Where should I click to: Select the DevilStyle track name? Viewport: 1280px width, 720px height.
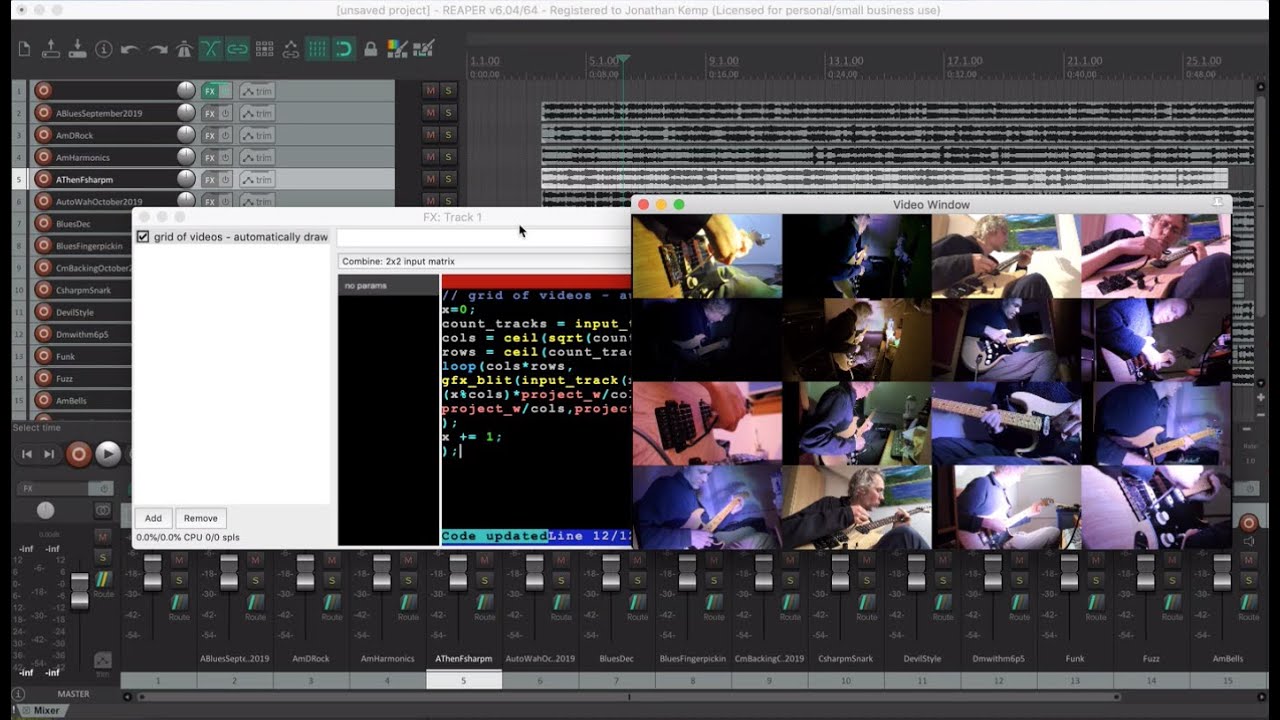click(x=75, y=312)
